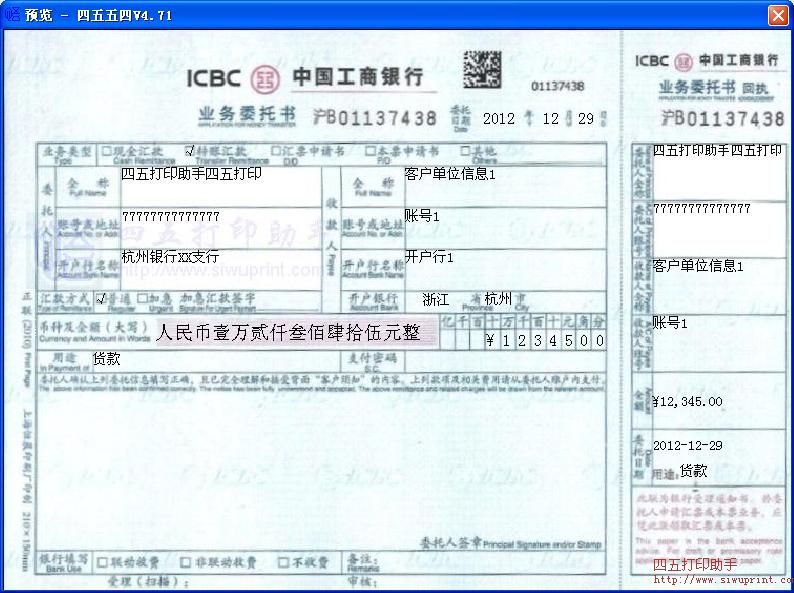
Task: Click payer account 77777777777777 on receipt stub
Action: pyautogui.click(x=702, y=209)
